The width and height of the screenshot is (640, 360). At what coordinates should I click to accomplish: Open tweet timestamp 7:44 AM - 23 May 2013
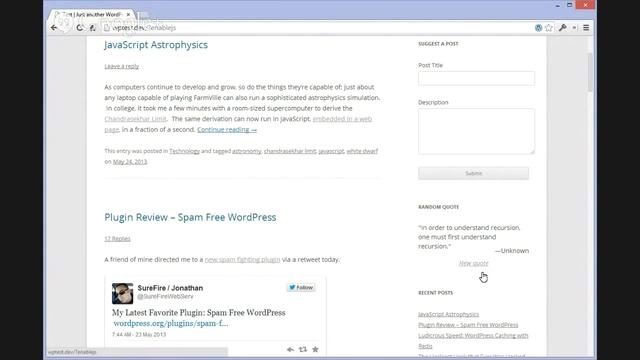139,335
